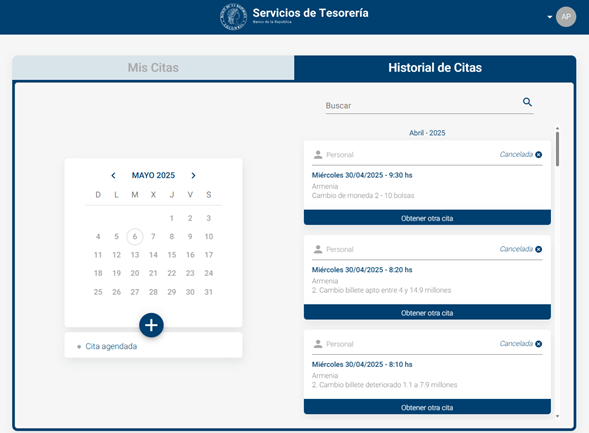The height and width of the screenshot is (433, 589).
Task: Select May 6 circled date
Action: 134,237
